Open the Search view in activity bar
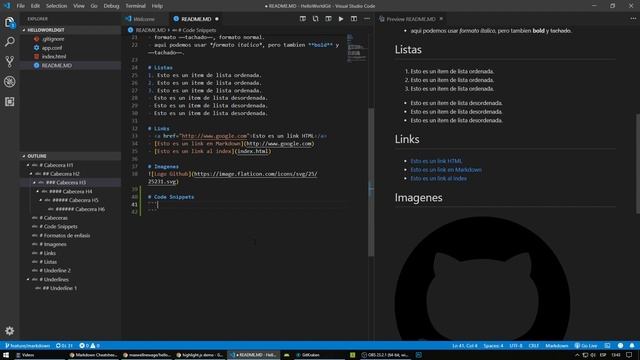Image resolution: width=640 pixels, height=360 pixels. pos(10,42)
